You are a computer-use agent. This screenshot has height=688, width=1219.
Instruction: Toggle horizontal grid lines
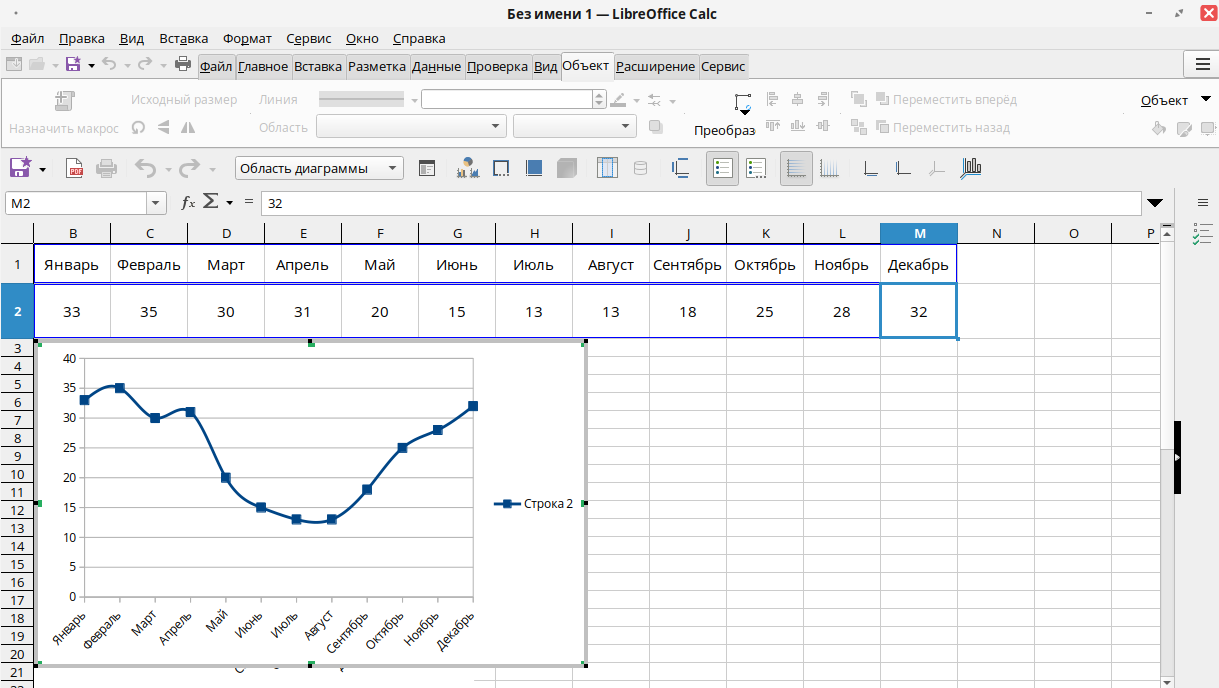(796, 169)
